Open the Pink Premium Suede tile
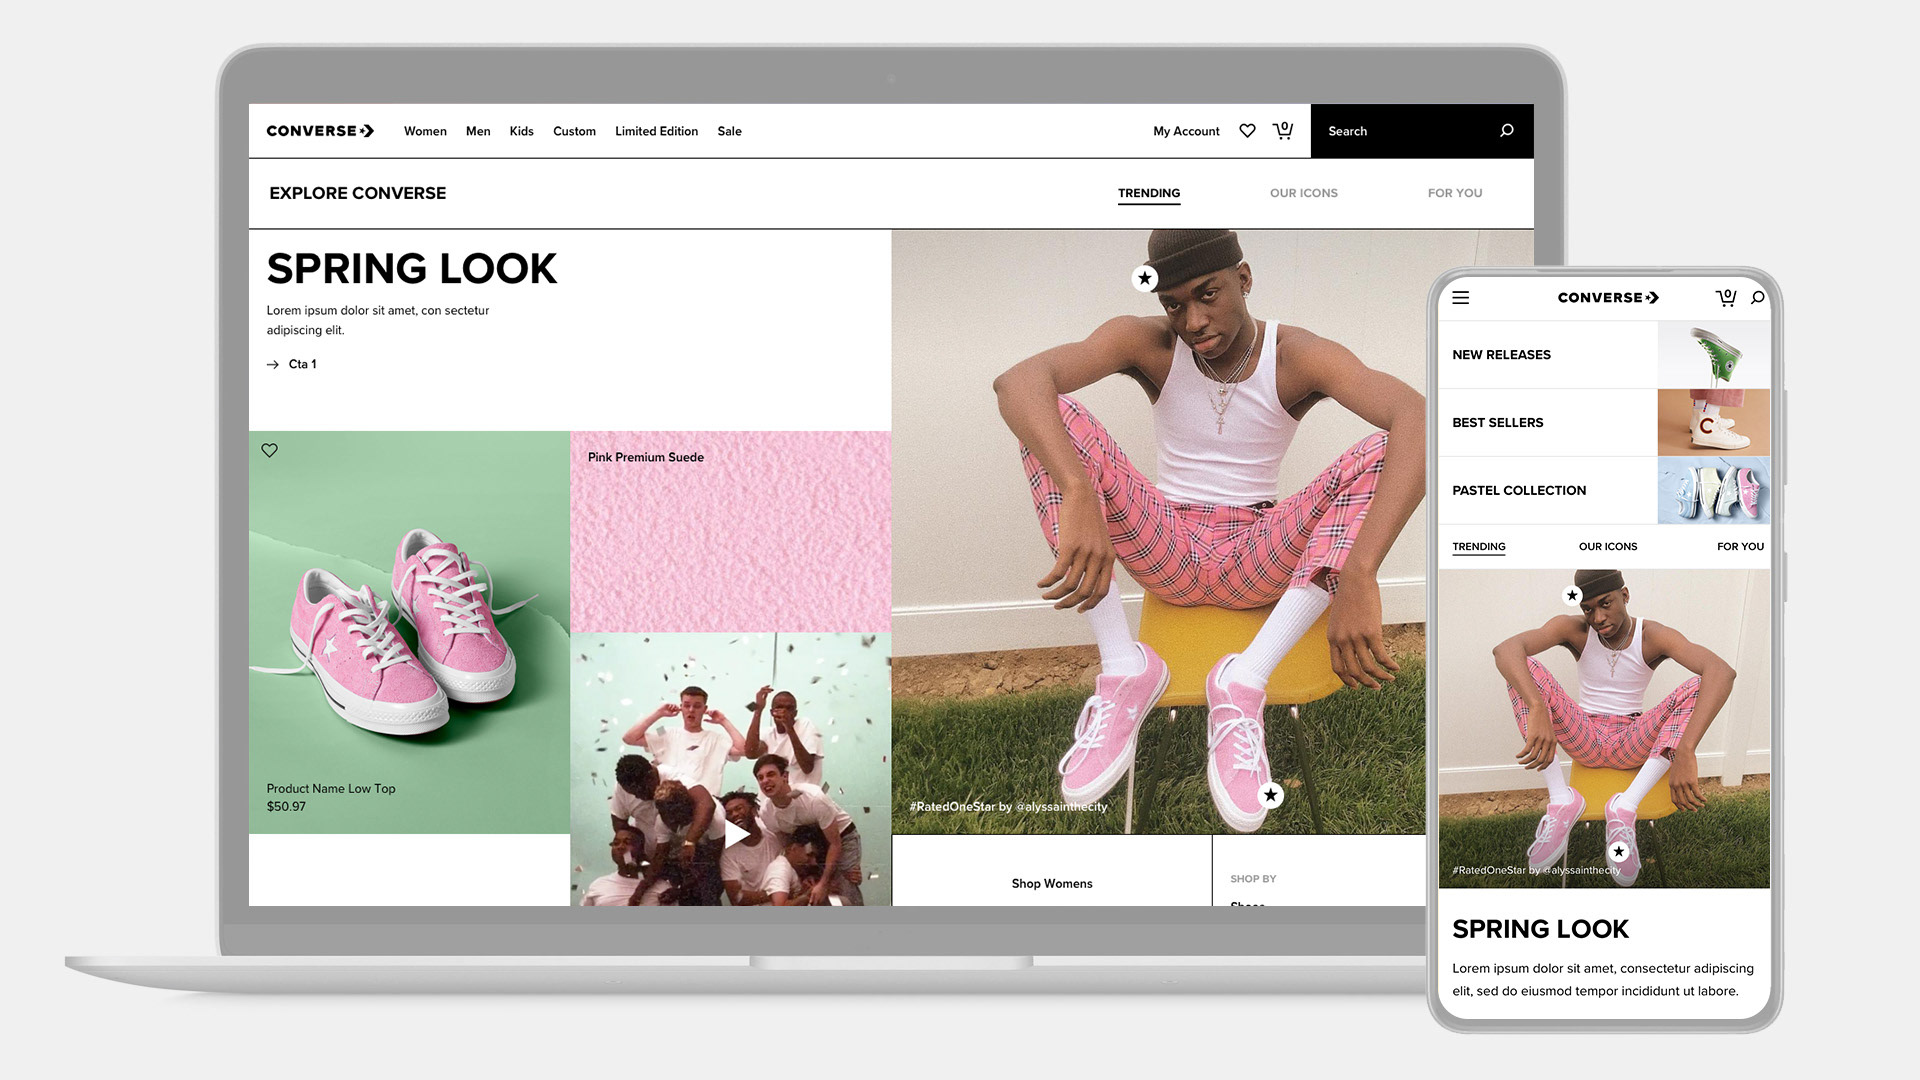 pos(730,531)
